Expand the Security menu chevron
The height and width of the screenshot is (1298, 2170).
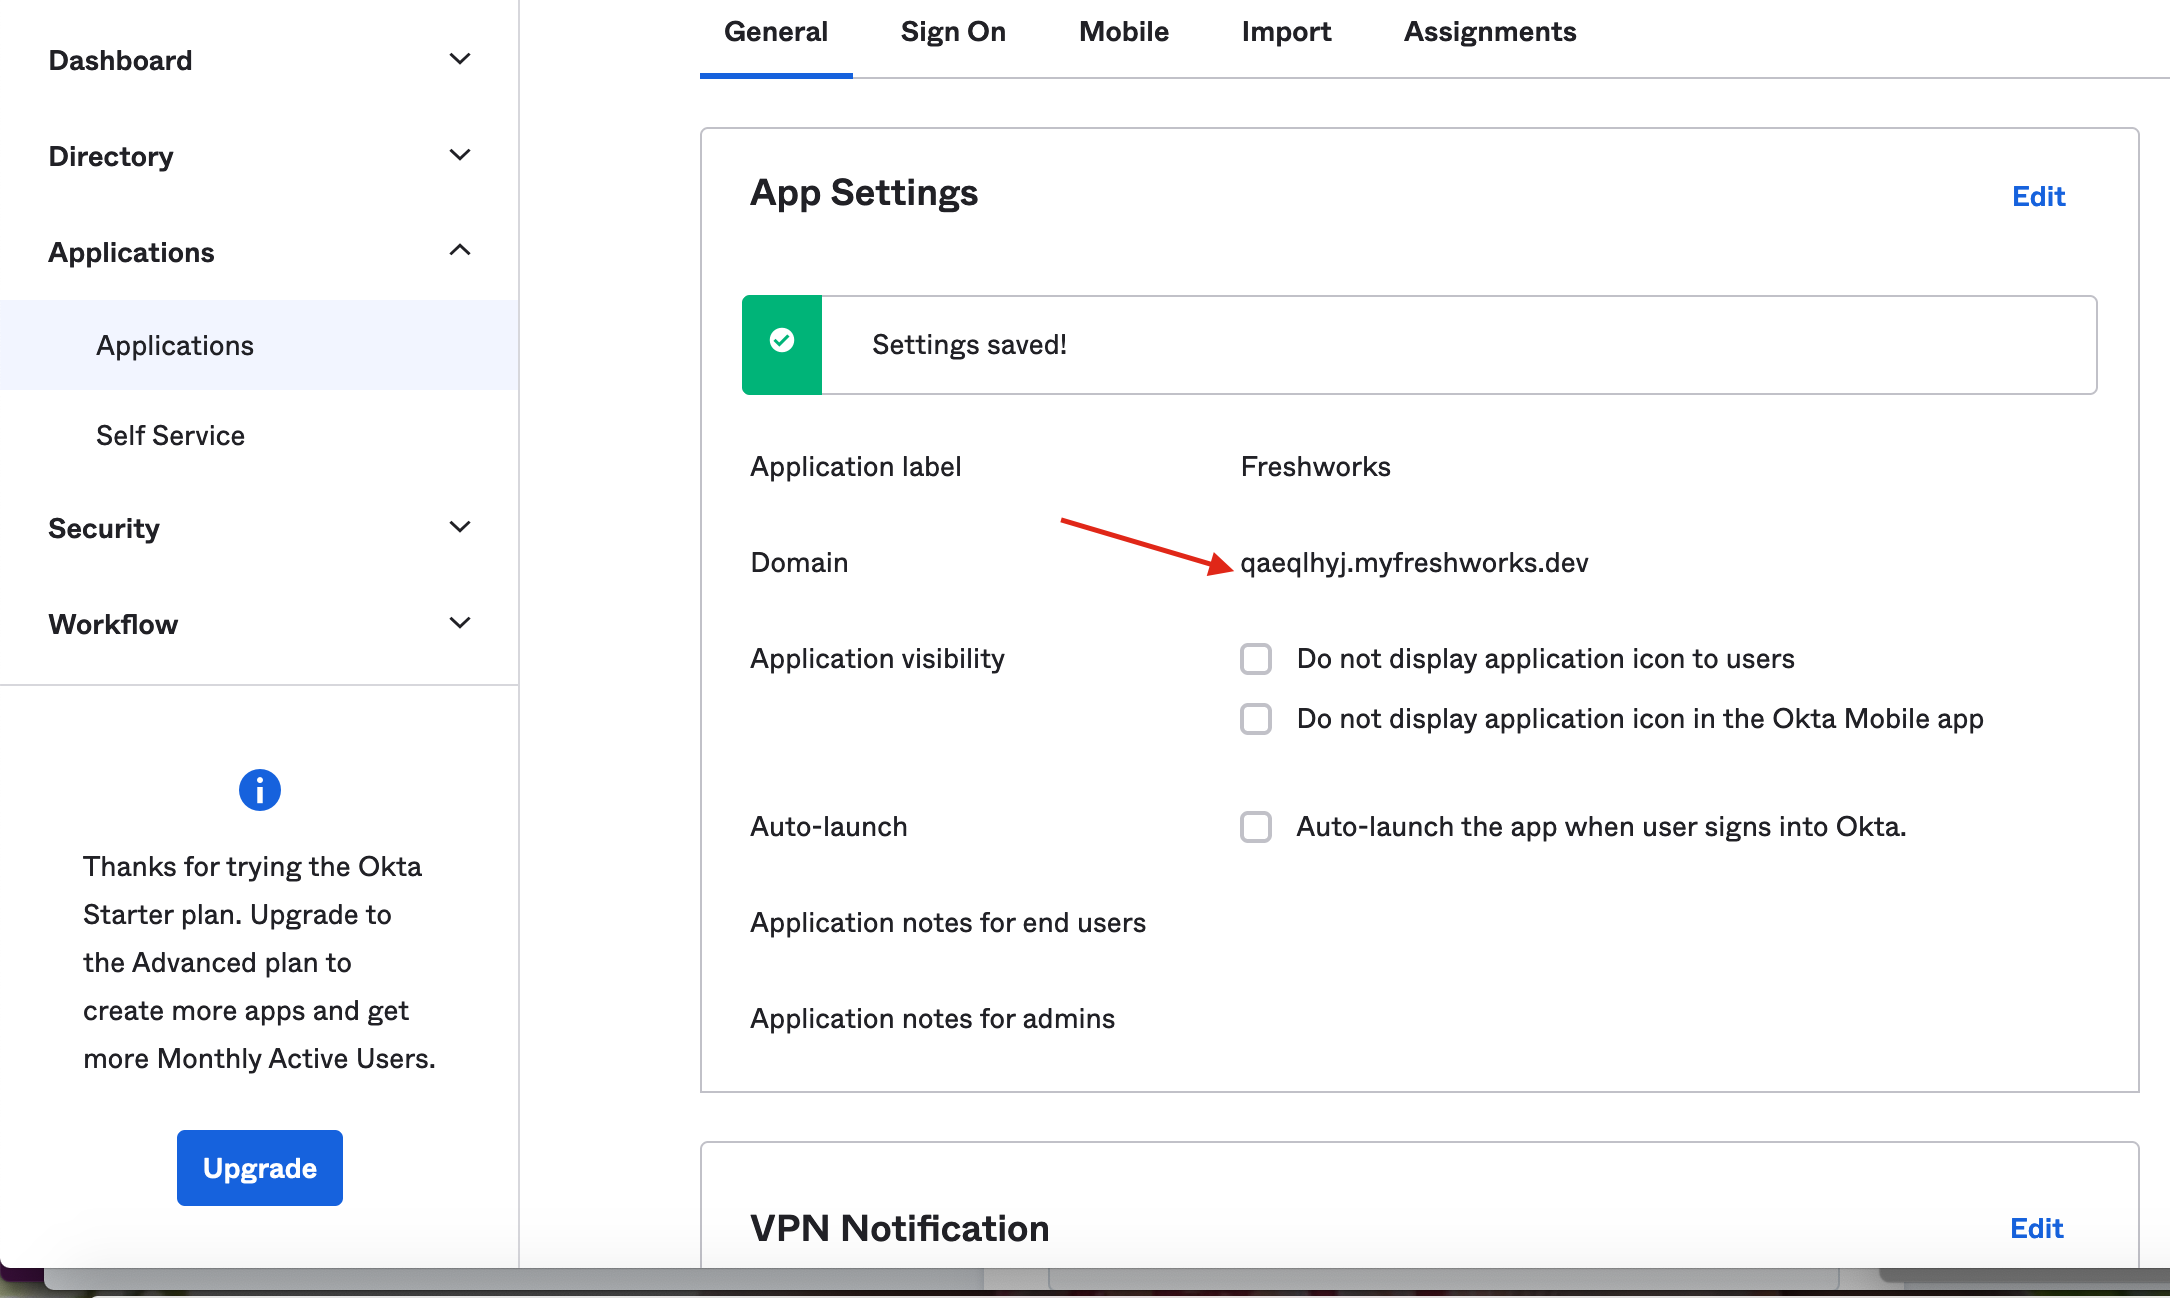[x=460, y=527]
